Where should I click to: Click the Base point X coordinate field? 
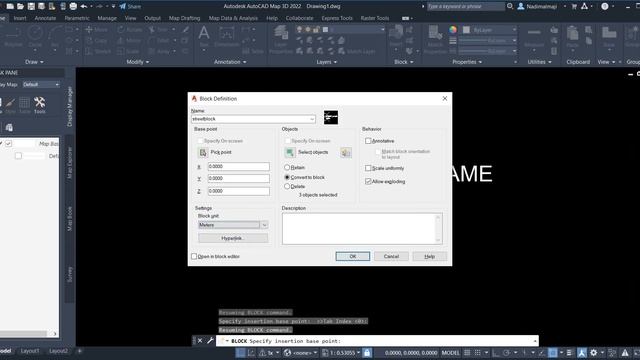click(238, 167)
